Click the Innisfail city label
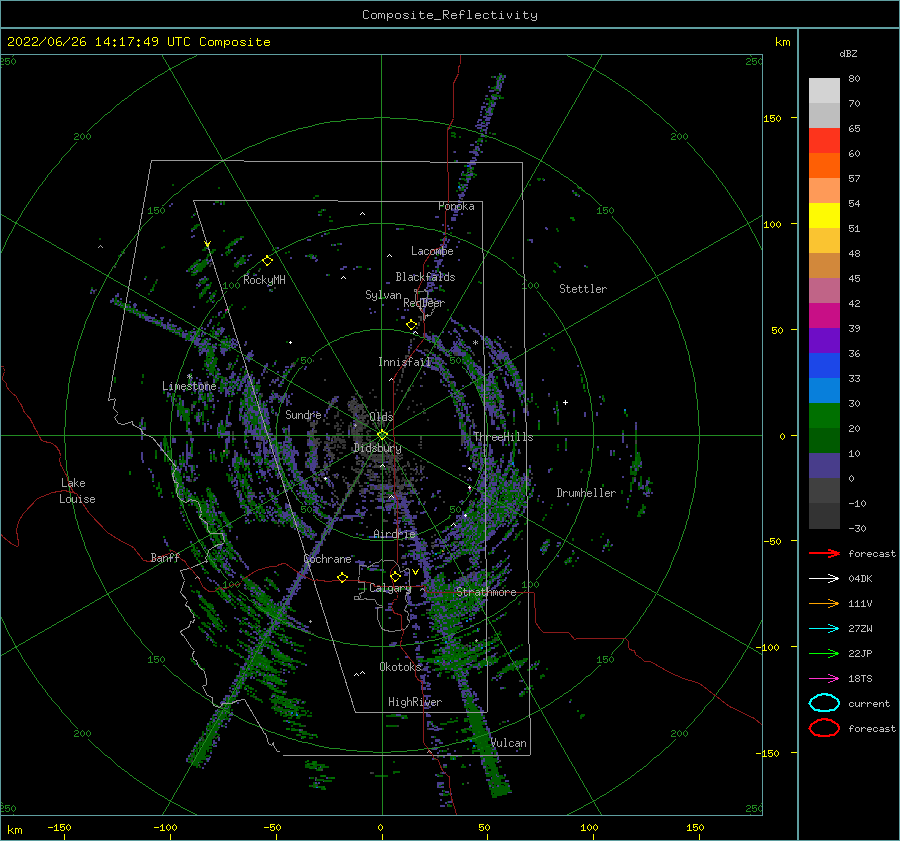The image size is (900, 841). pos(405,362)
